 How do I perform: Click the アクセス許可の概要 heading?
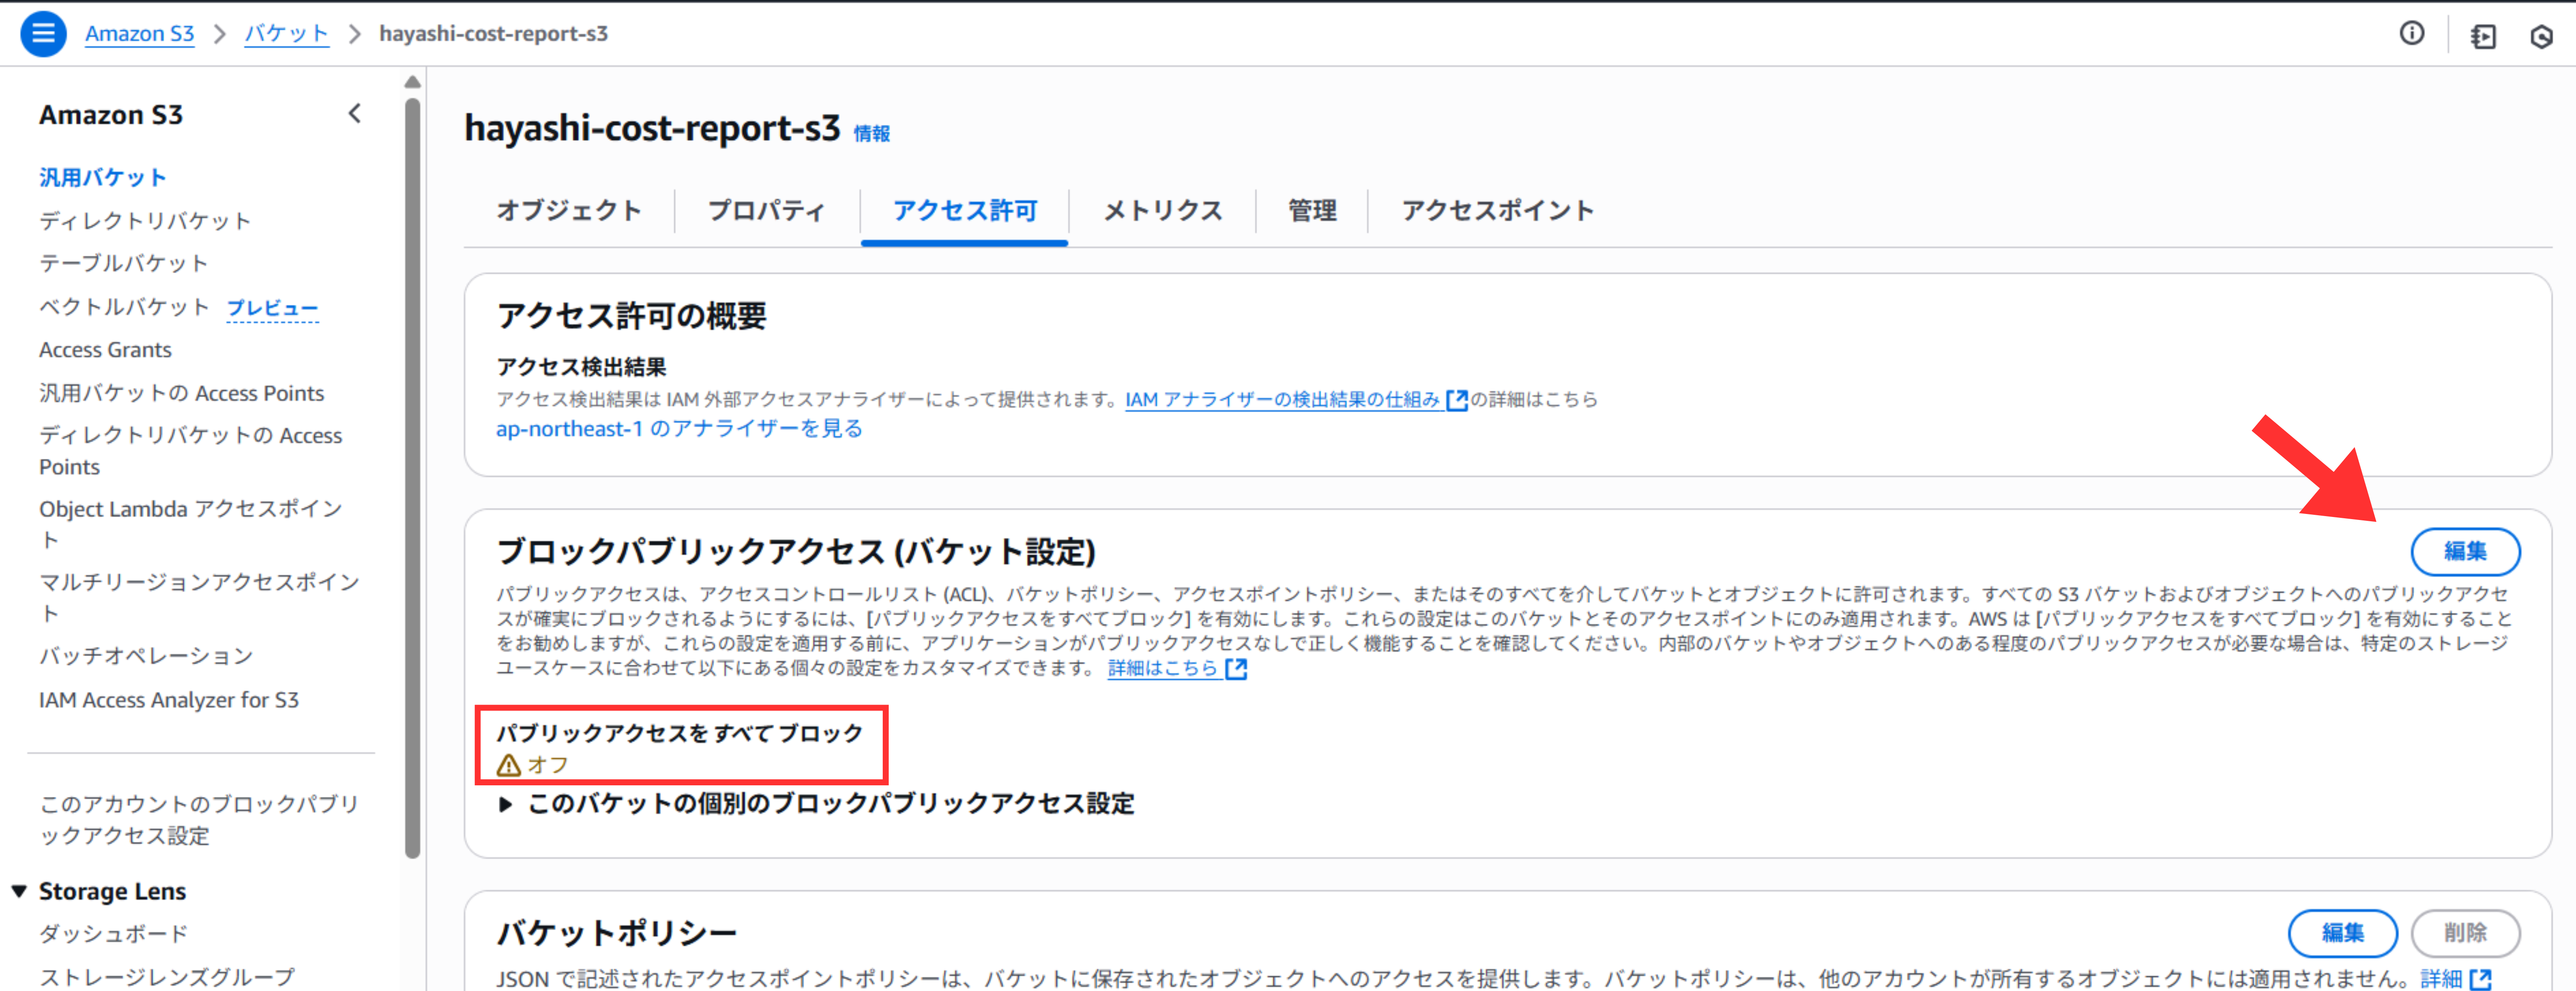[x=631, y=316]
